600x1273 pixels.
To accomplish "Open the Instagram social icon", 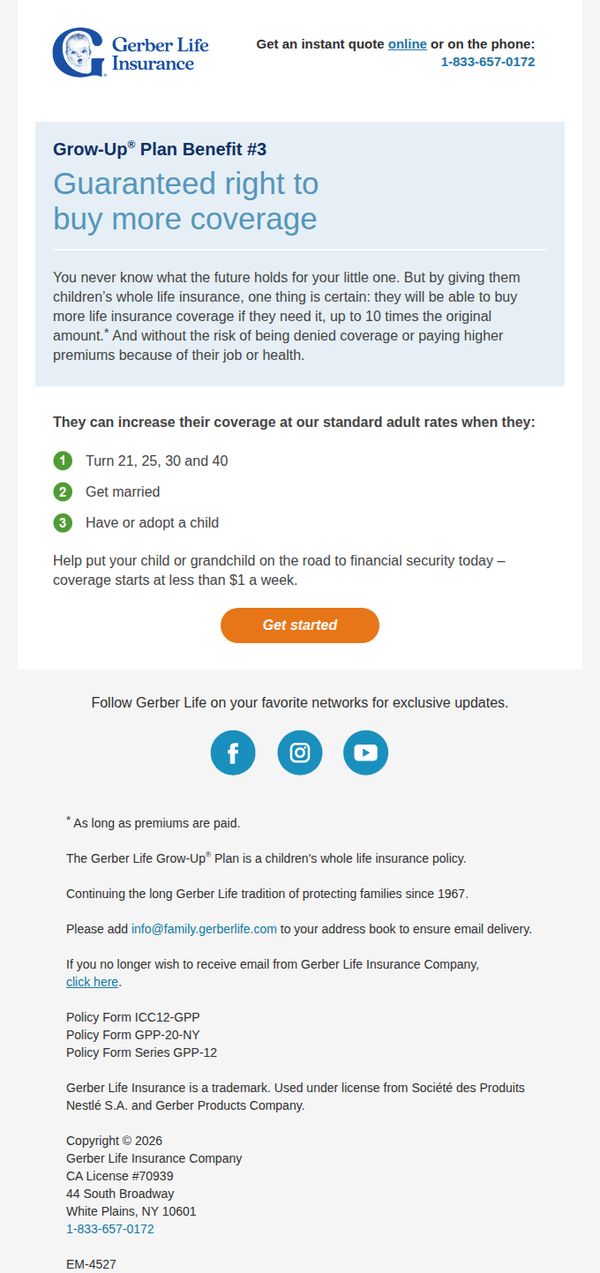I will pos(300,753).
